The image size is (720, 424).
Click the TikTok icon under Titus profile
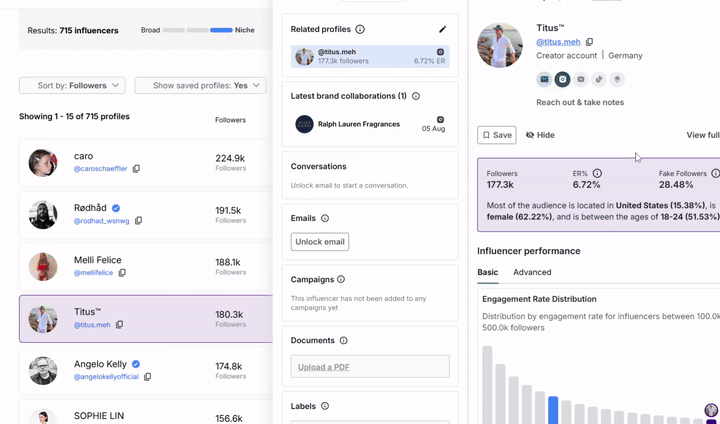[599, 79]
